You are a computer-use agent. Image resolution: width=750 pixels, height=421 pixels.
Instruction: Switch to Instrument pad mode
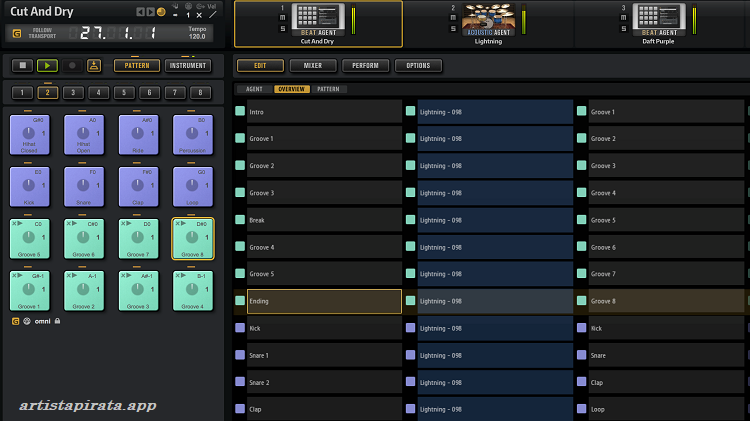pos(188,66)
